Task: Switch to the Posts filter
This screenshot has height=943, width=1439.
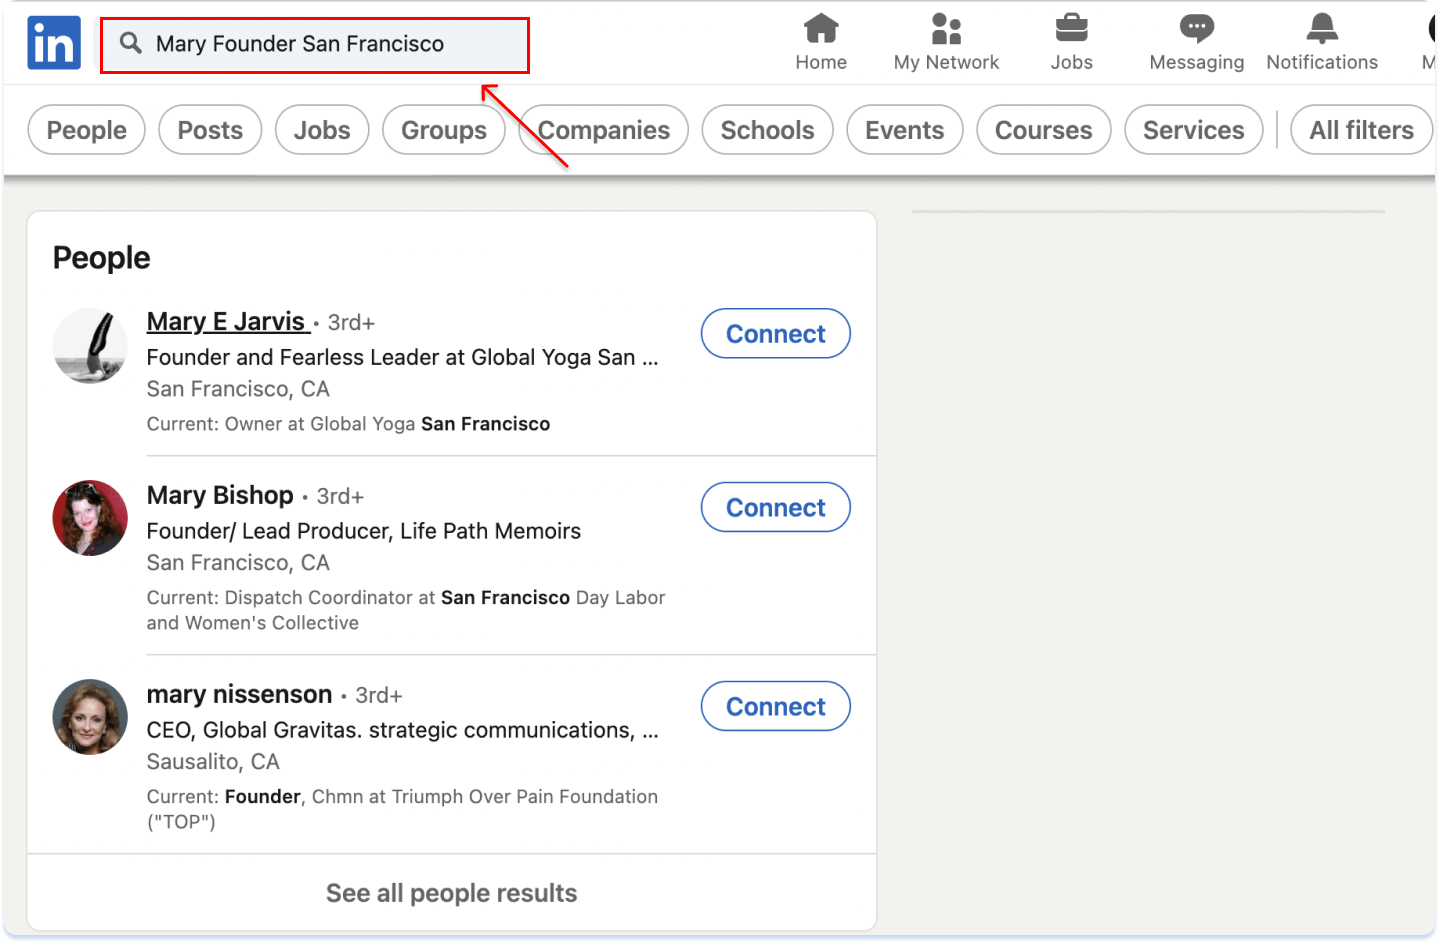Action: pos(210,129)
